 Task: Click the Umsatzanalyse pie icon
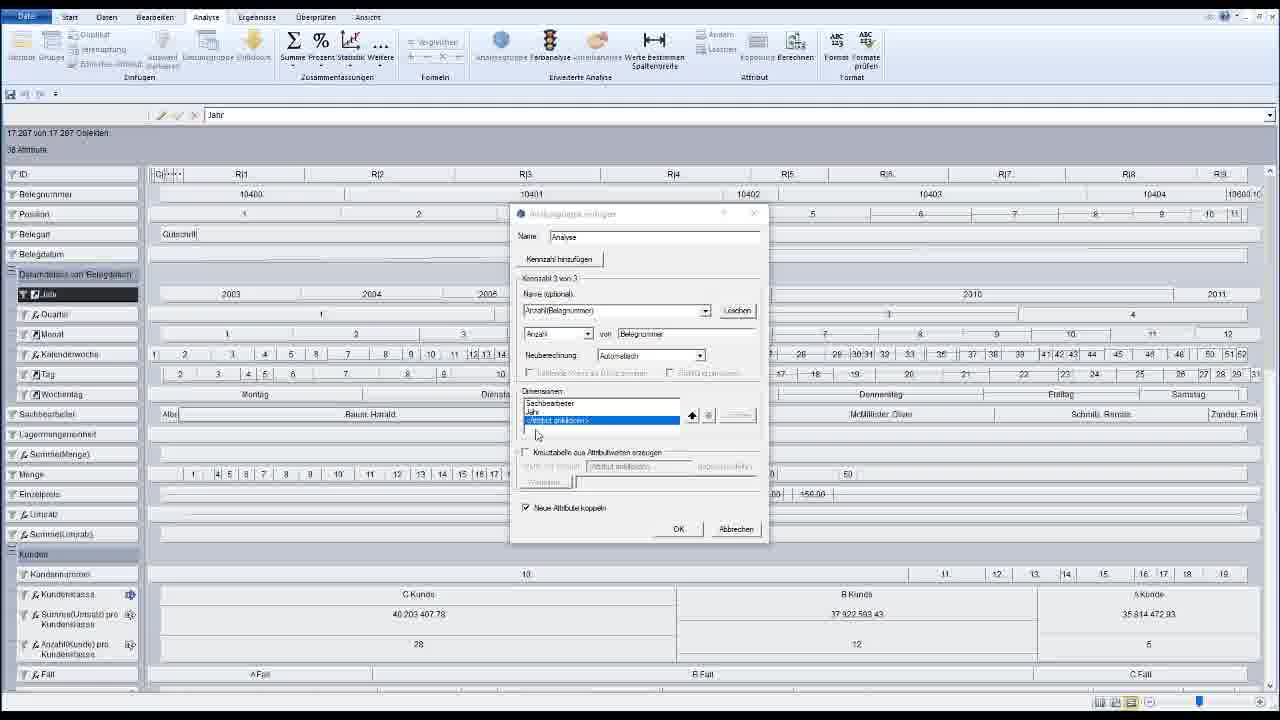click(x=597, y=40)
